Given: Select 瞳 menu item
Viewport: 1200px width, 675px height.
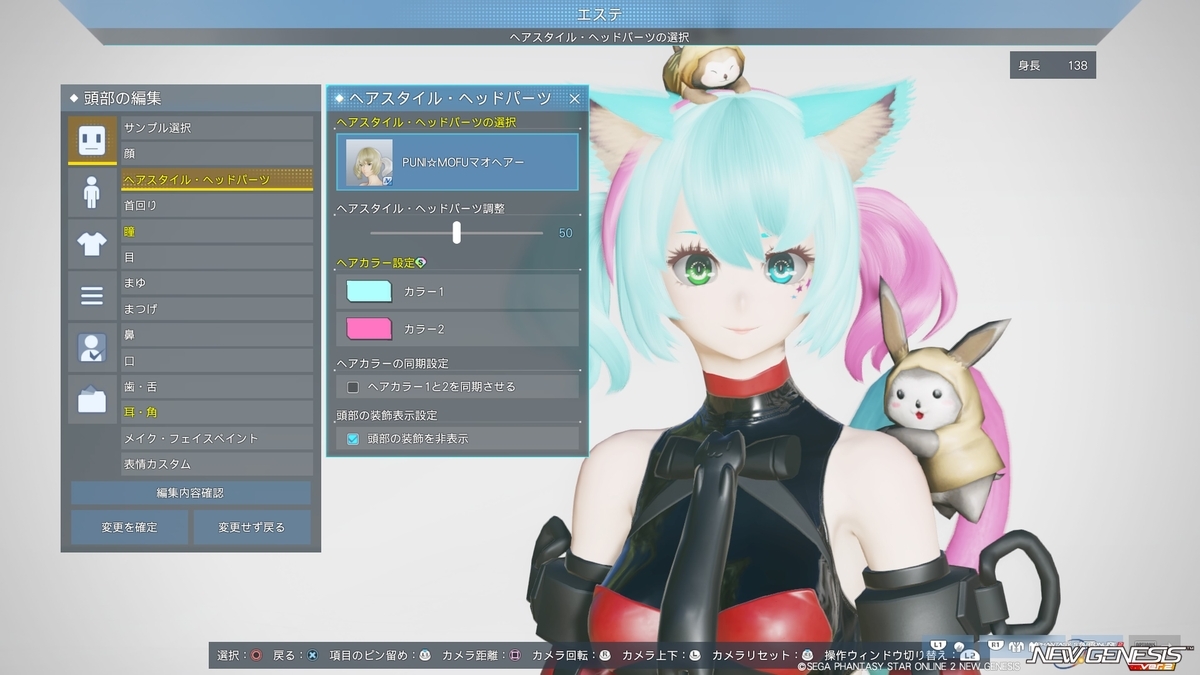Looking at the screenshot, I should pyautogui.click(x=217, y=231).
